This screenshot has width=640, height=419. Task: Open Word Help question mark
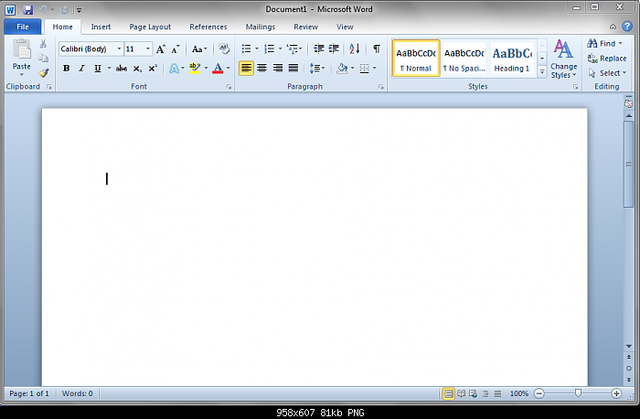(627, 27)
